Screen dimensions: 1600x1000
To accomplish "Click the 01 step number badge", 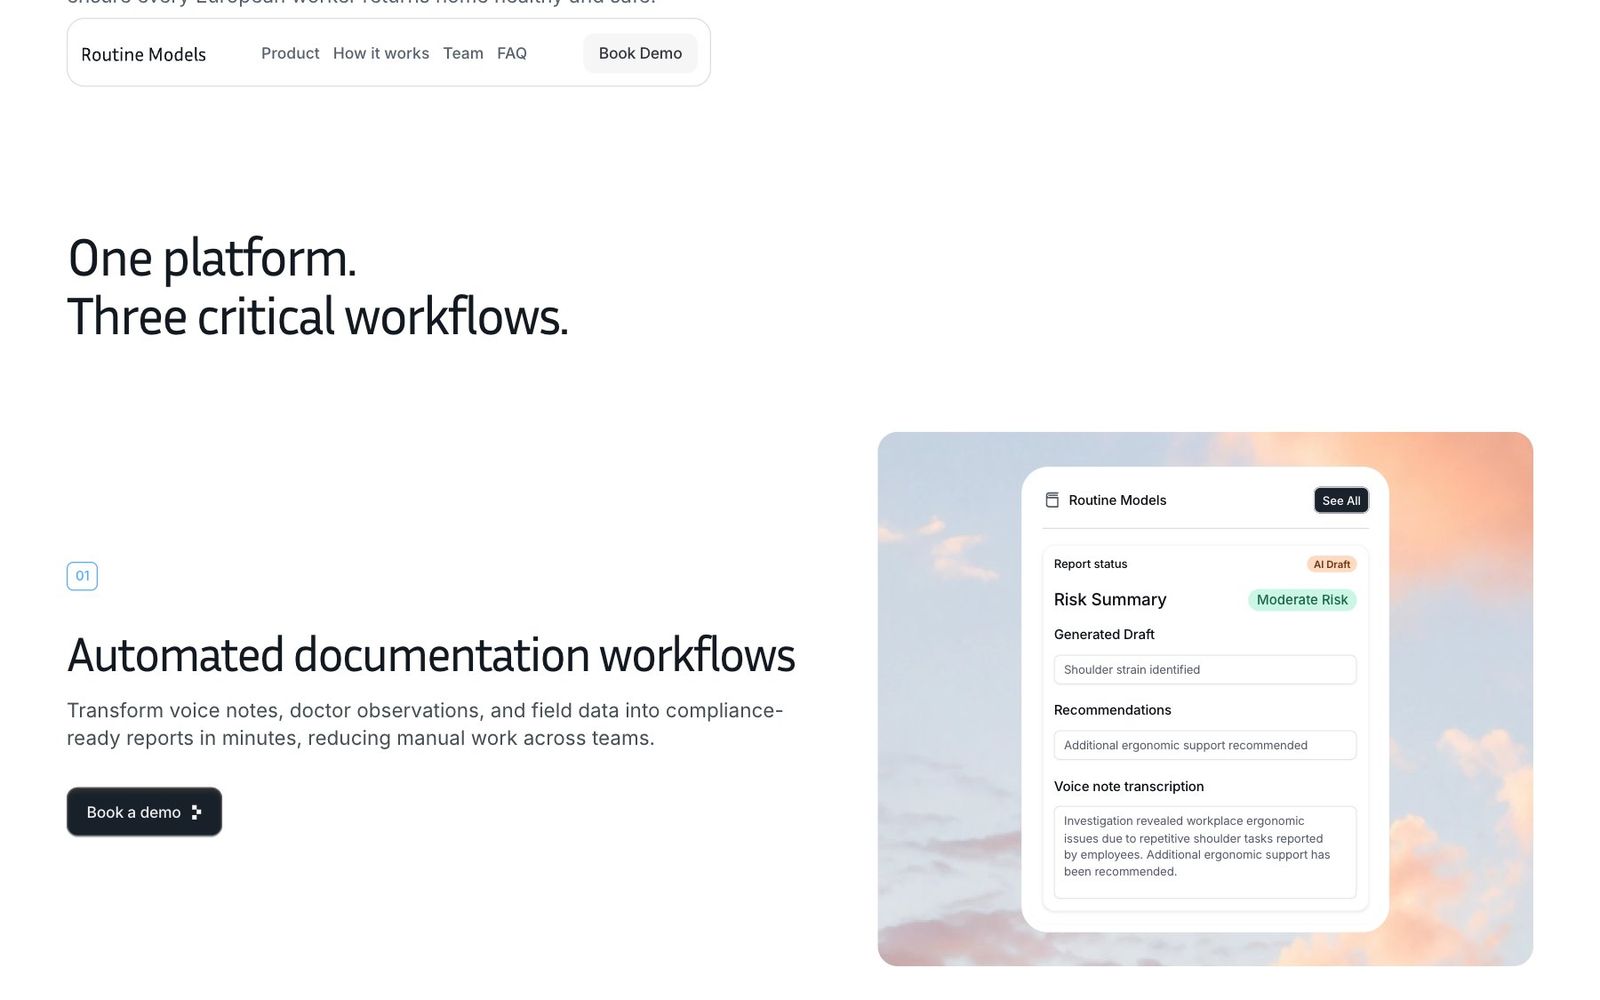I will [x=82, y=576].
